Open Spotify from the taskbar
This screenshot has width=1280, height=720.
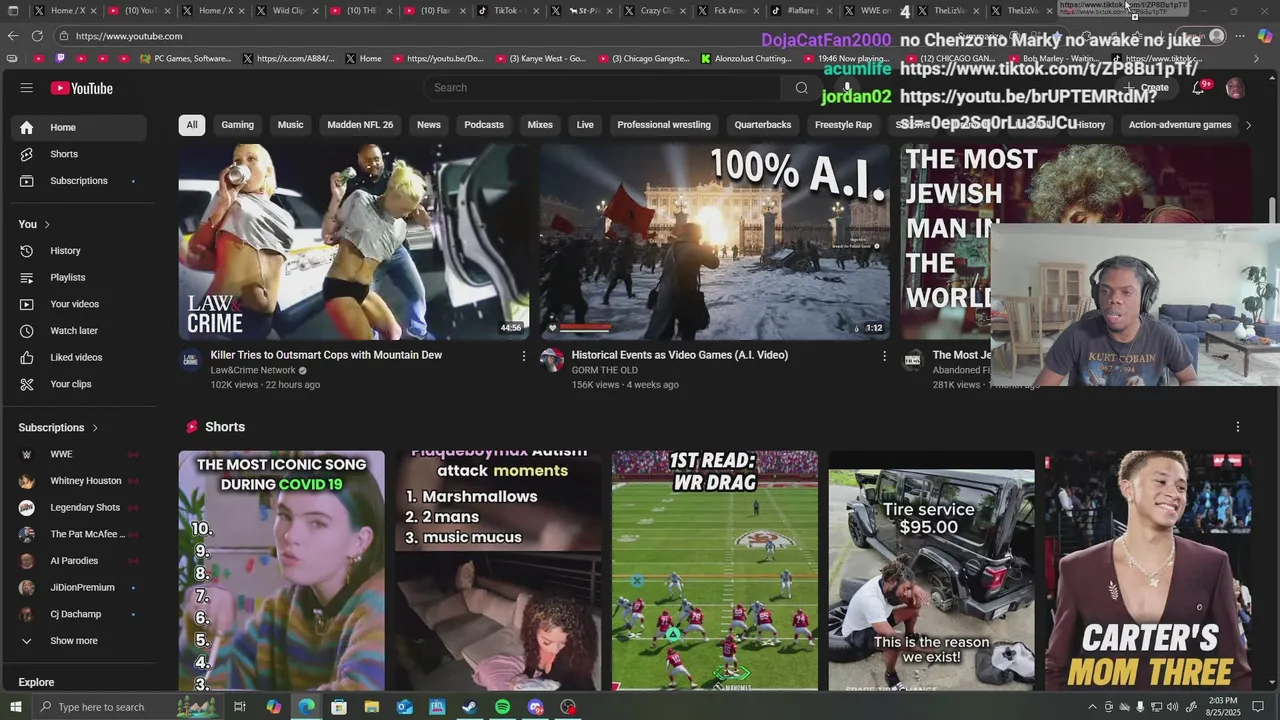coord(502,707)
